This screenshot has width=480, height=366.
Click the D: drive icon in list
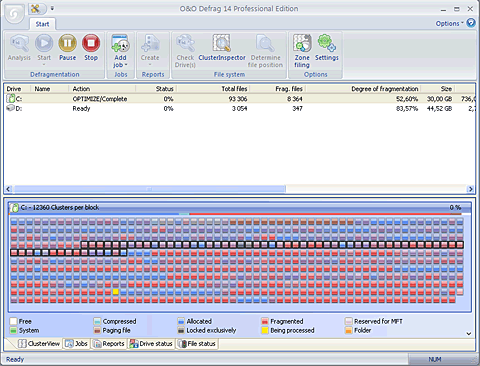(11, 108)
